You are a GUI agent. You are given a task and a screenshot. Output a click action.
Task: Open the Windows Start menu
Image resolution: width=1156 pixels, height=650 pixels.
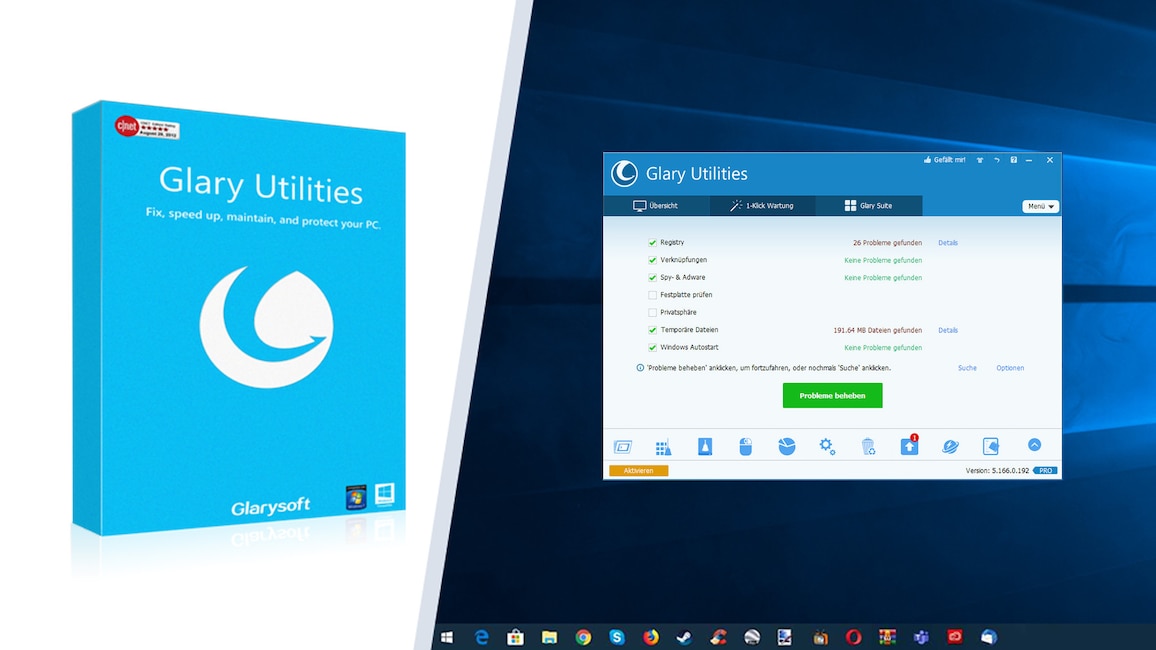click(447, 637)
